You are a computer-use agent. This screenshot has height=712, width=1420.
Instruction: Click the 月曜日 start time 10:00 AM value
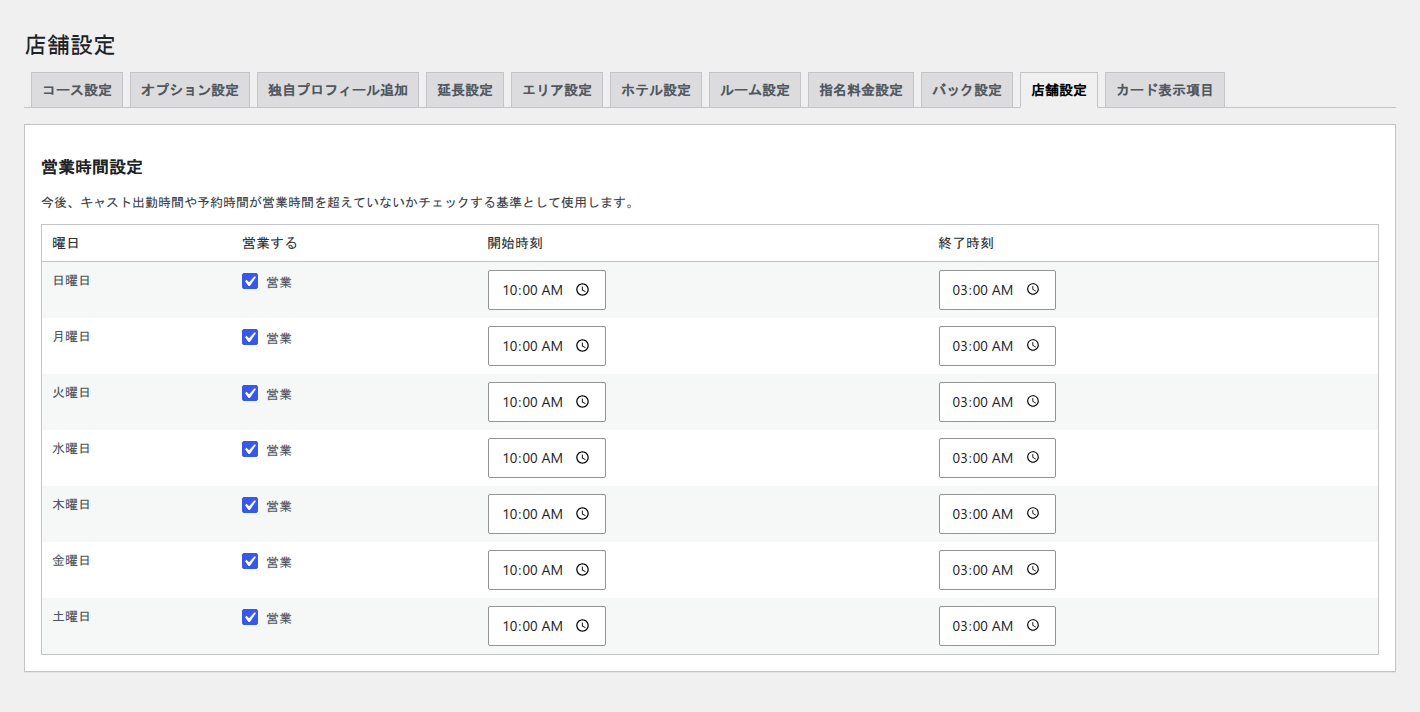click(532, 346)
